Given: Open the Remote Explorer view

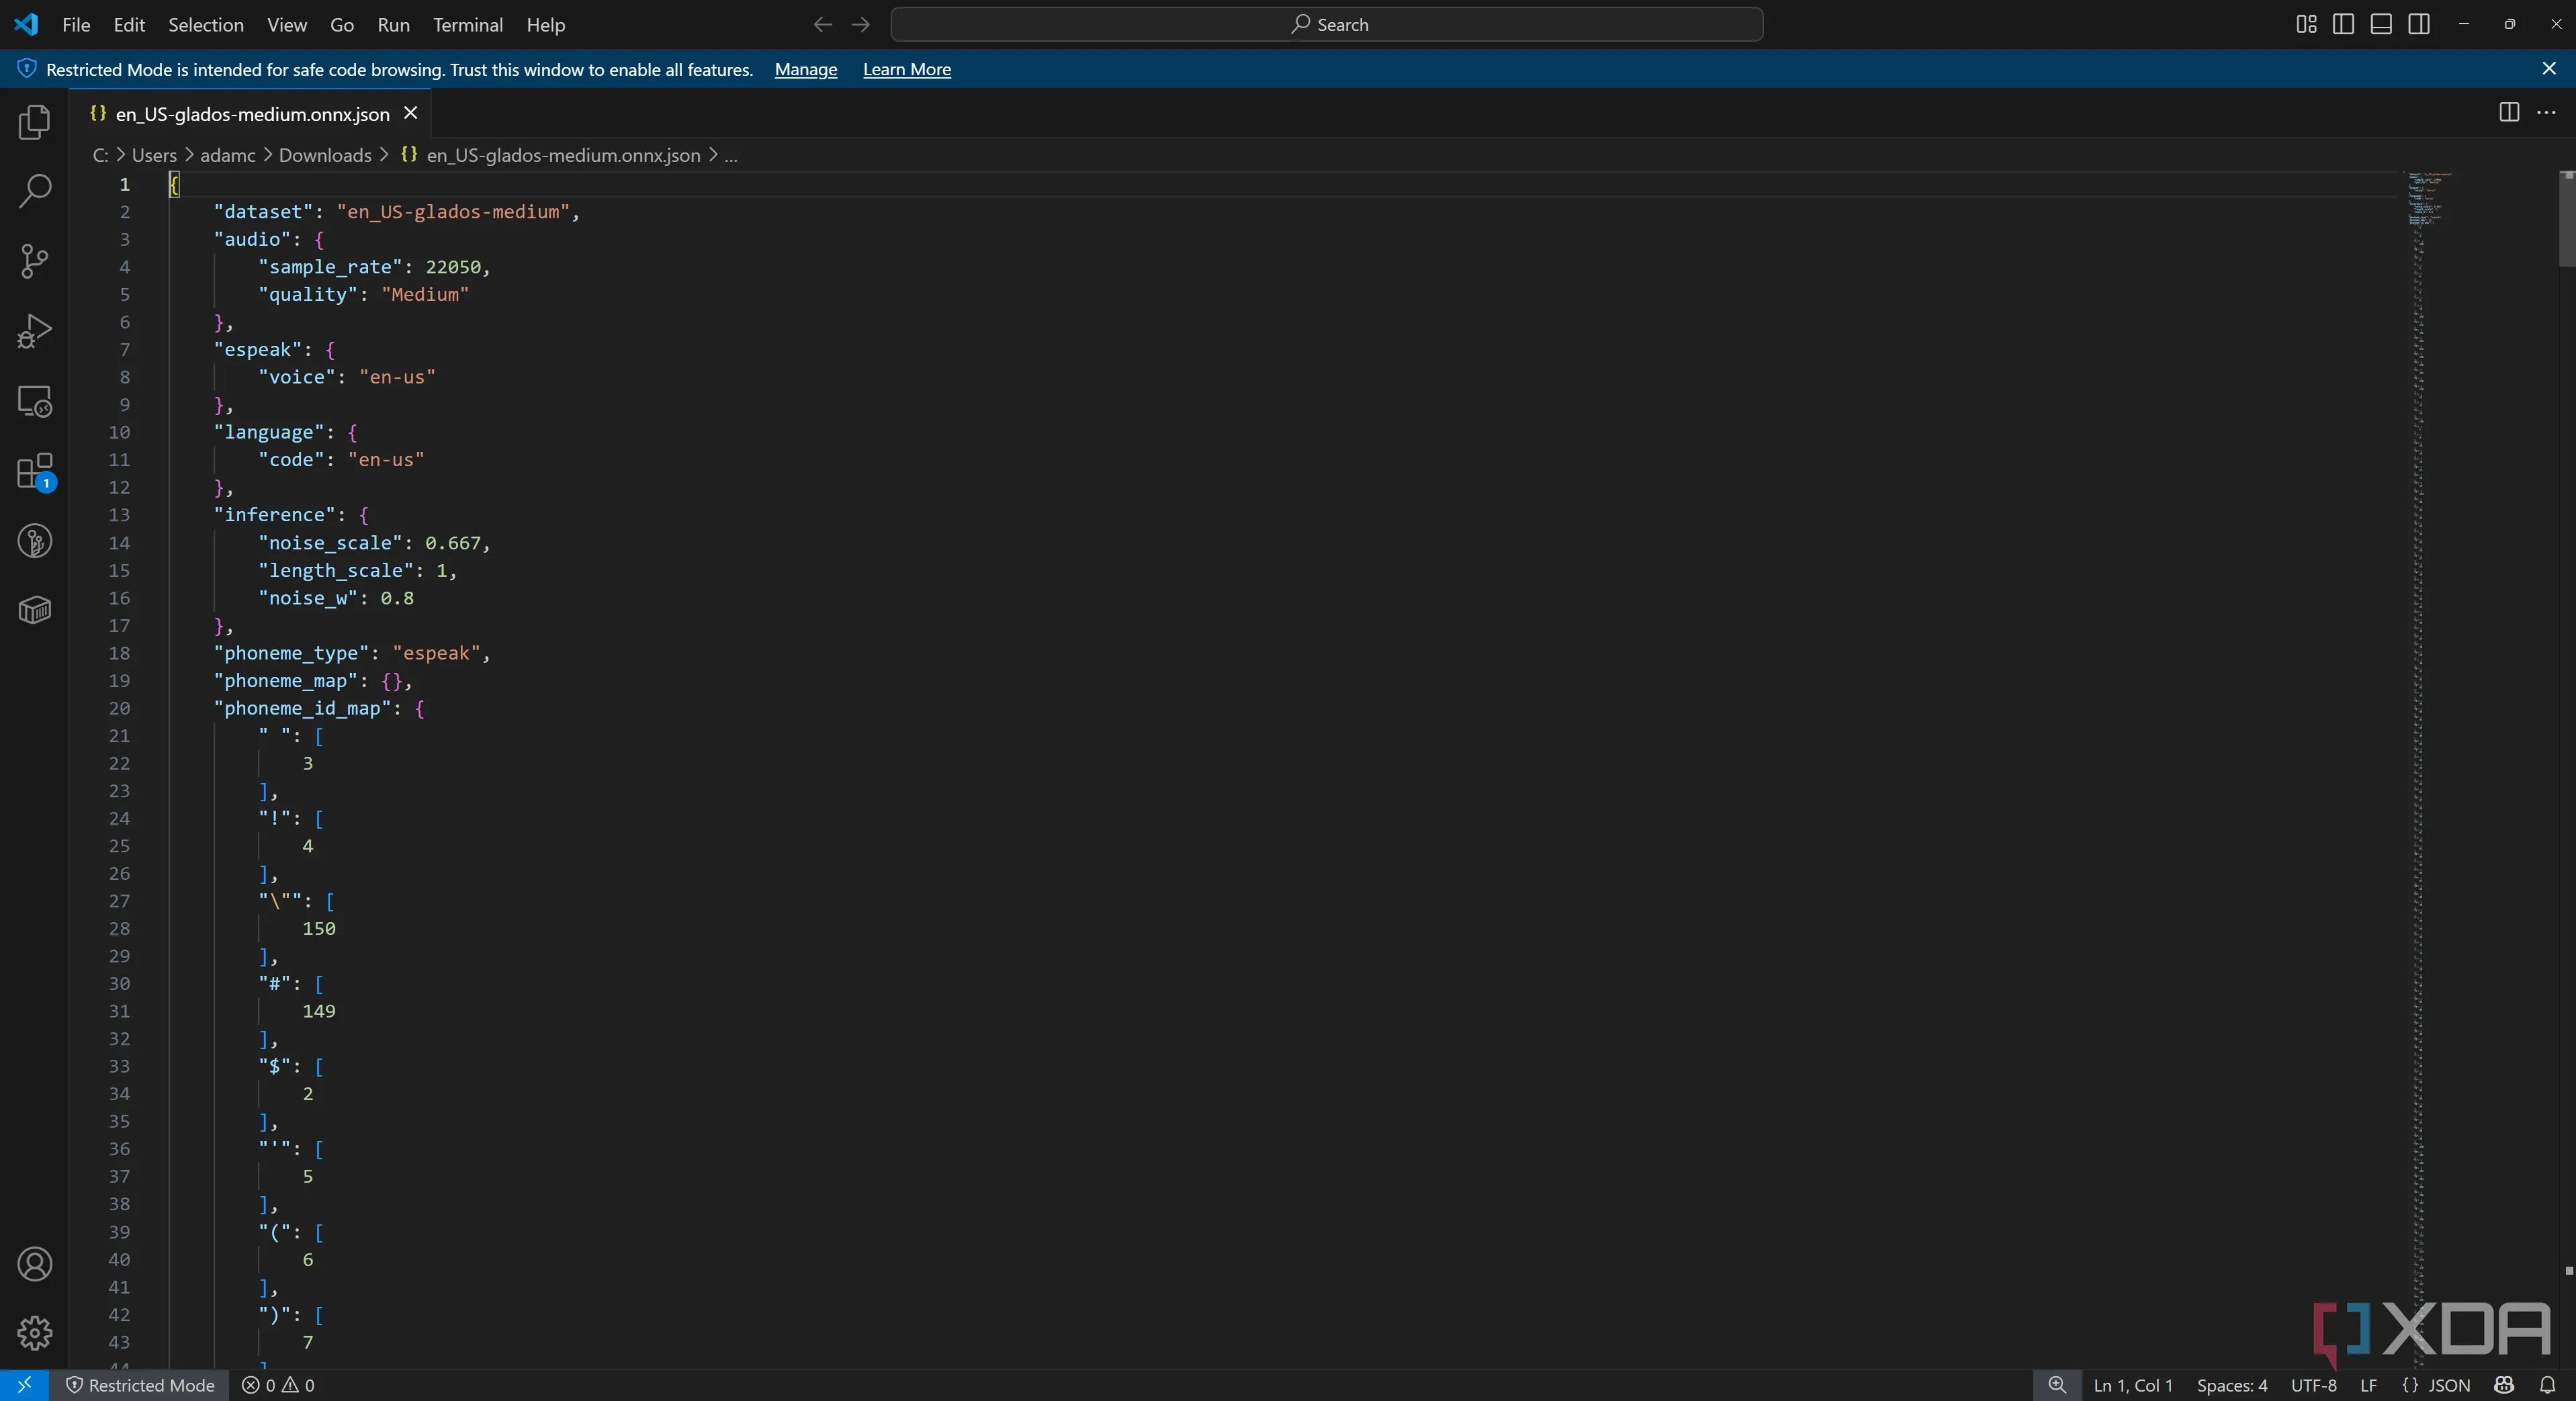Looking at the screenshot, I should [34, 401].
